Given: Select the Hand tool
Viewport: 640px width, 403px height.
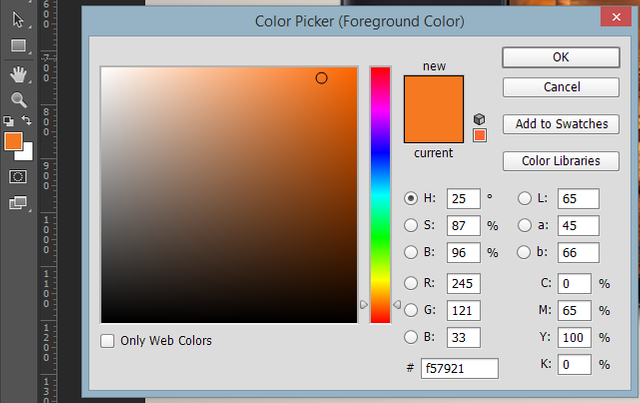Looking at the screenshot, I should (x=18, y=75).
